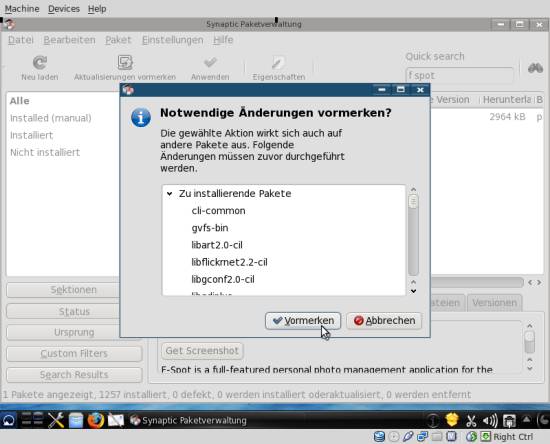Open the Eigenschaften properties icon

click(278, 63)
